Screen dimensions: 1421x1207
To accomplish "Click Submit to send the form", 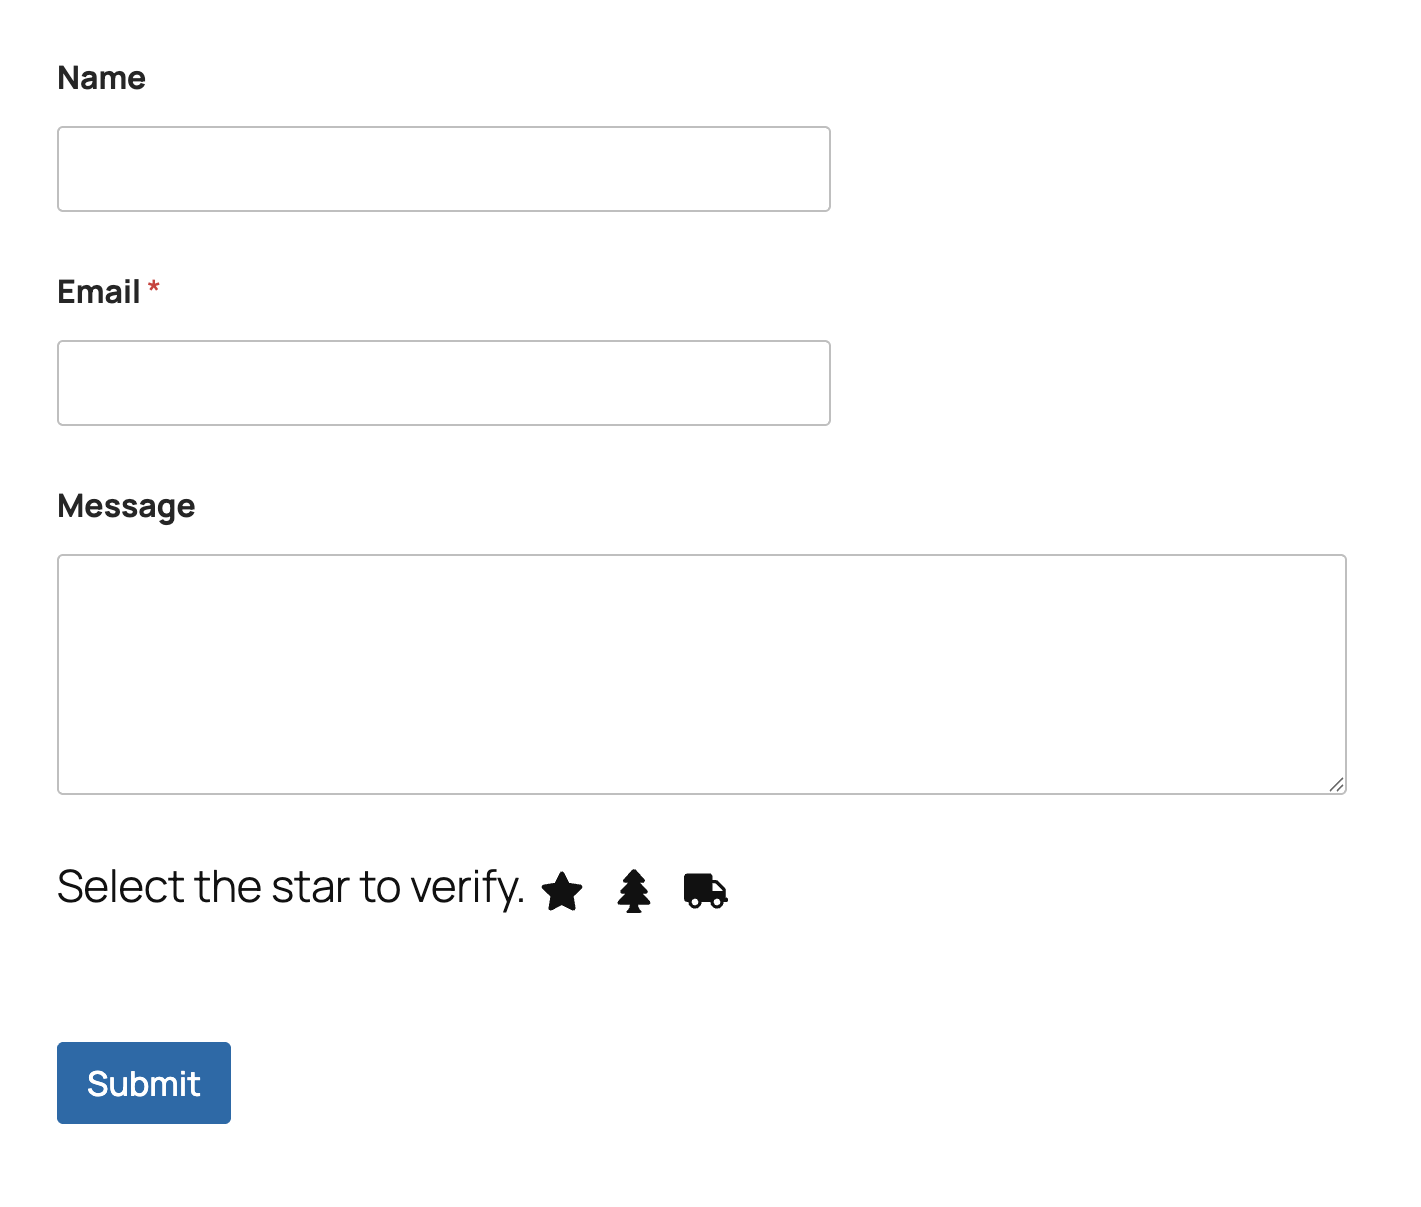I will (x=143, y=1082).
